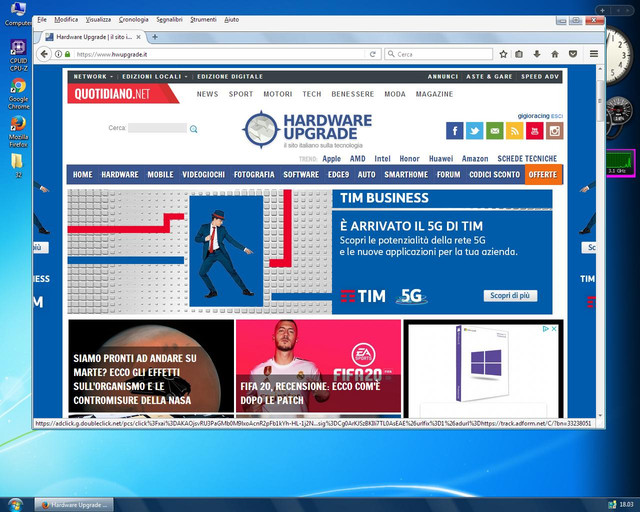640x512 pixels.
Task: Open the File menu
Action: click(42, 20)
